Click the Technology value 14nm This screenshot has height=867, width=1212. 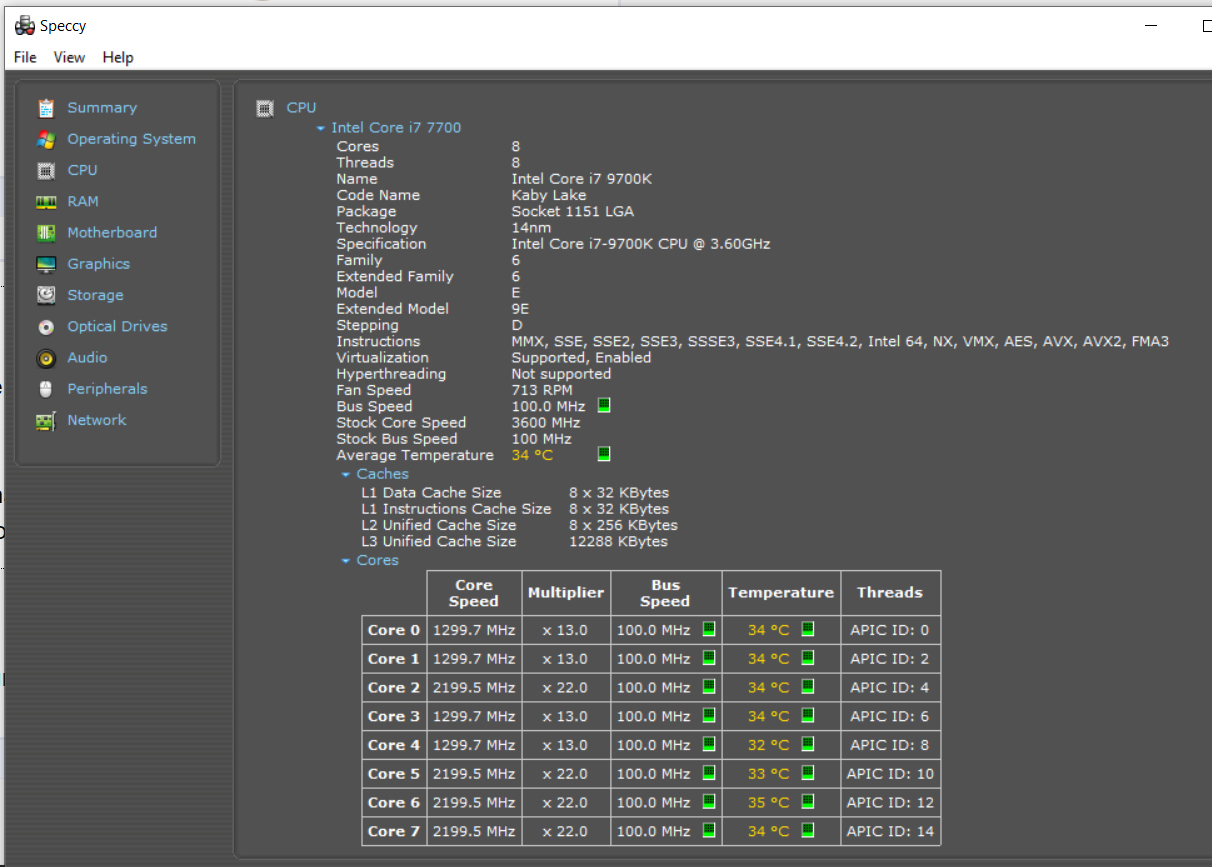531,228
